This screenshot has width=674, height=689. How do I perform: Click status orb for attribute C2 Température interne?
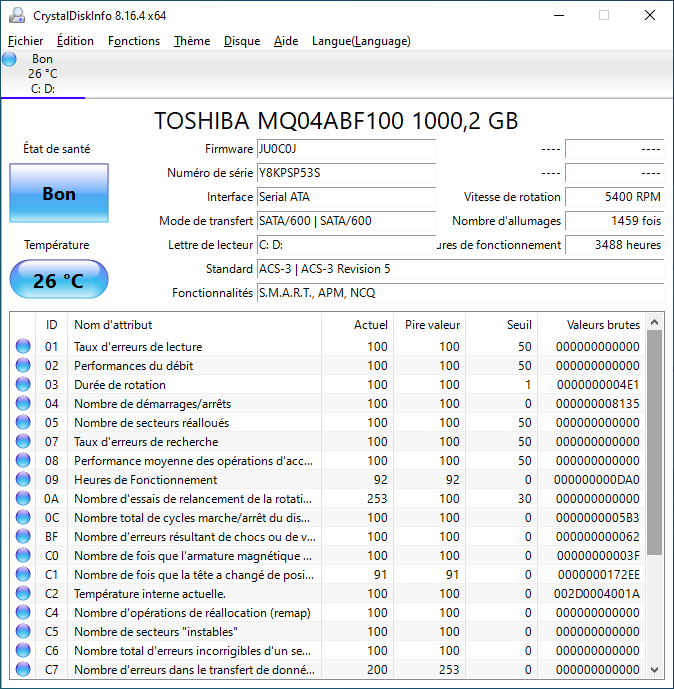coord(23,593)
